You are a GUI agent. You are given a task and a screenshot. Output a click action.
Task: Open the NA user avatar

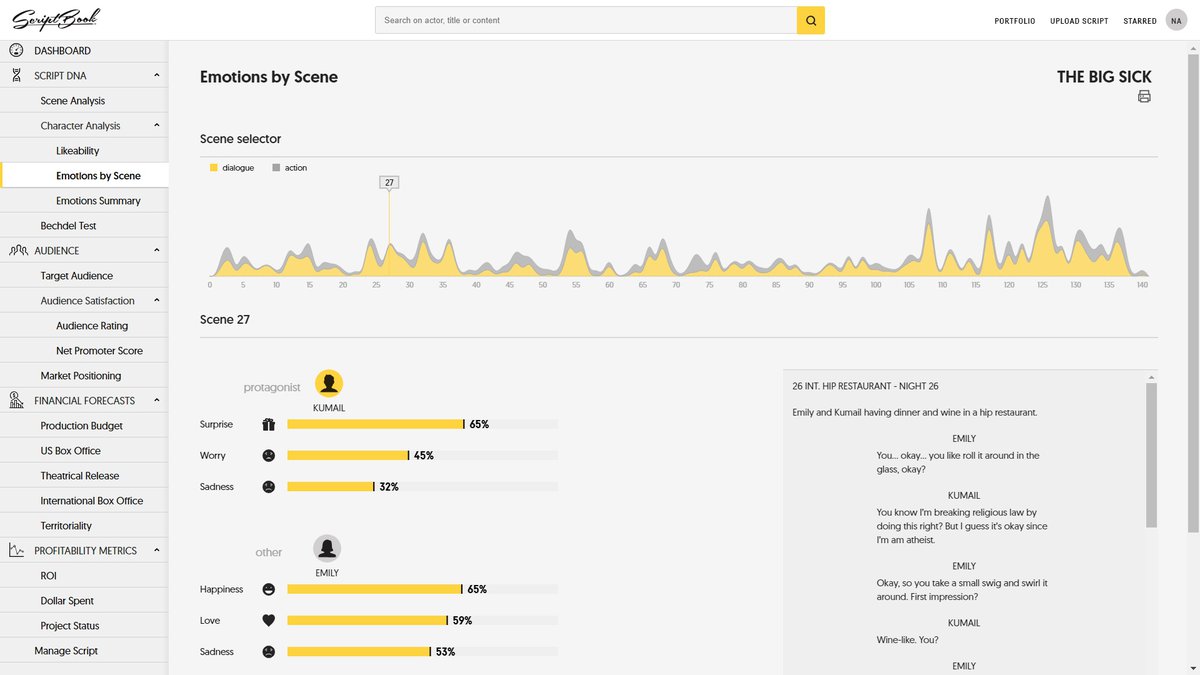1176,21
